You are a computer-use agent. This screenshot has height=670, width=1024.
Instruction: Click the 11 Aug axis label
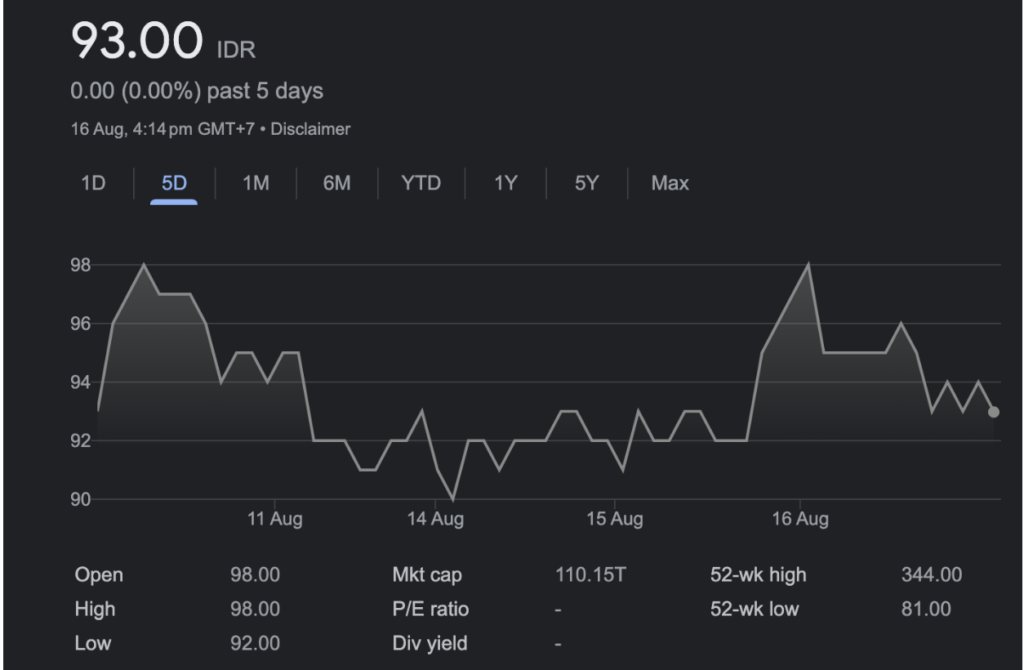point(275,518)
